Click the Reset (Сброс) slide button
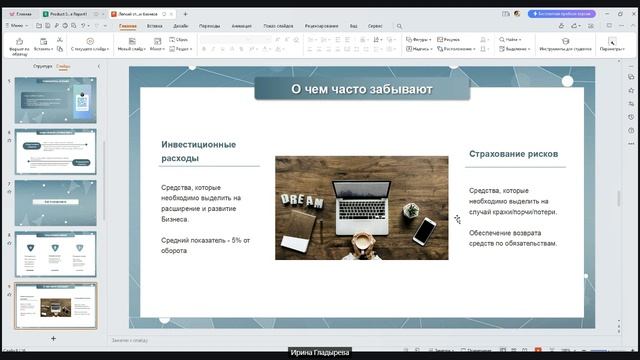This screenshot has width=640, height=360. [178, 40]
